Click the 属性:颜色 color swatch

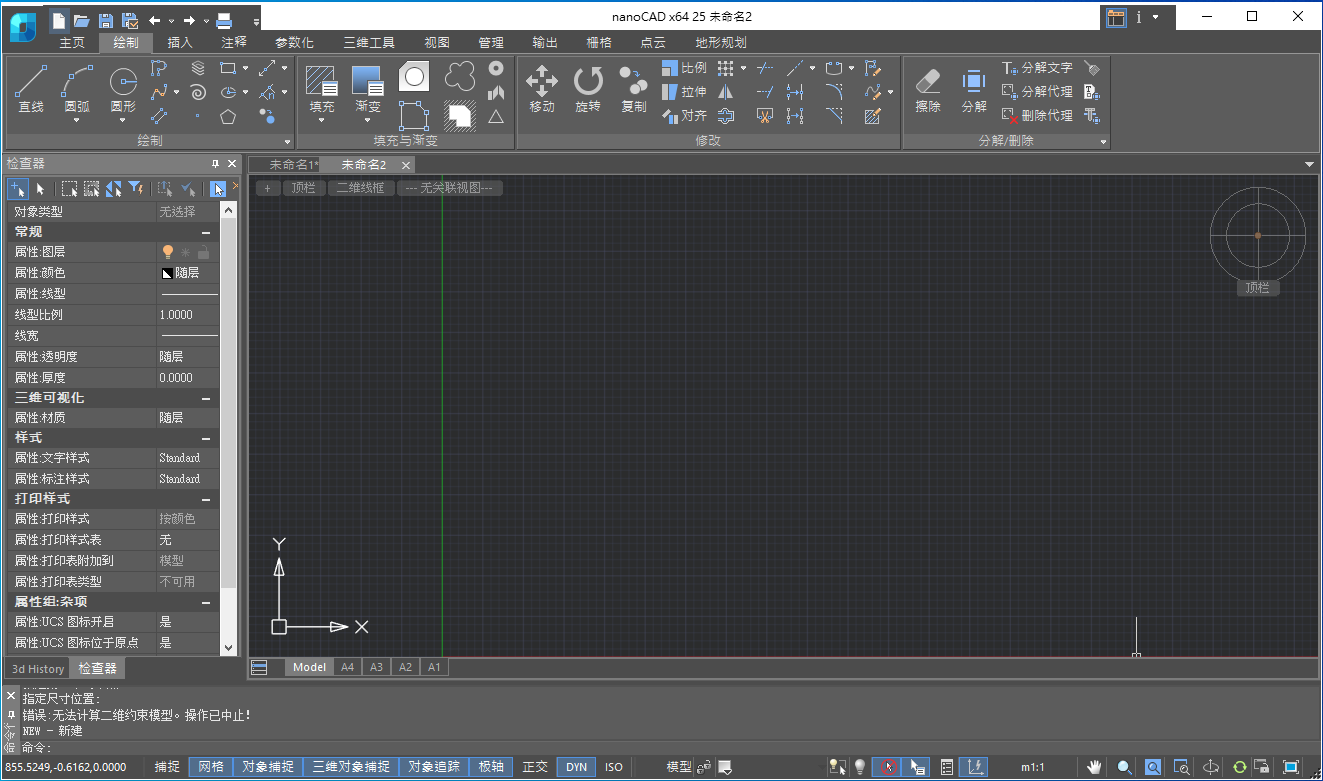click(167, 273)
